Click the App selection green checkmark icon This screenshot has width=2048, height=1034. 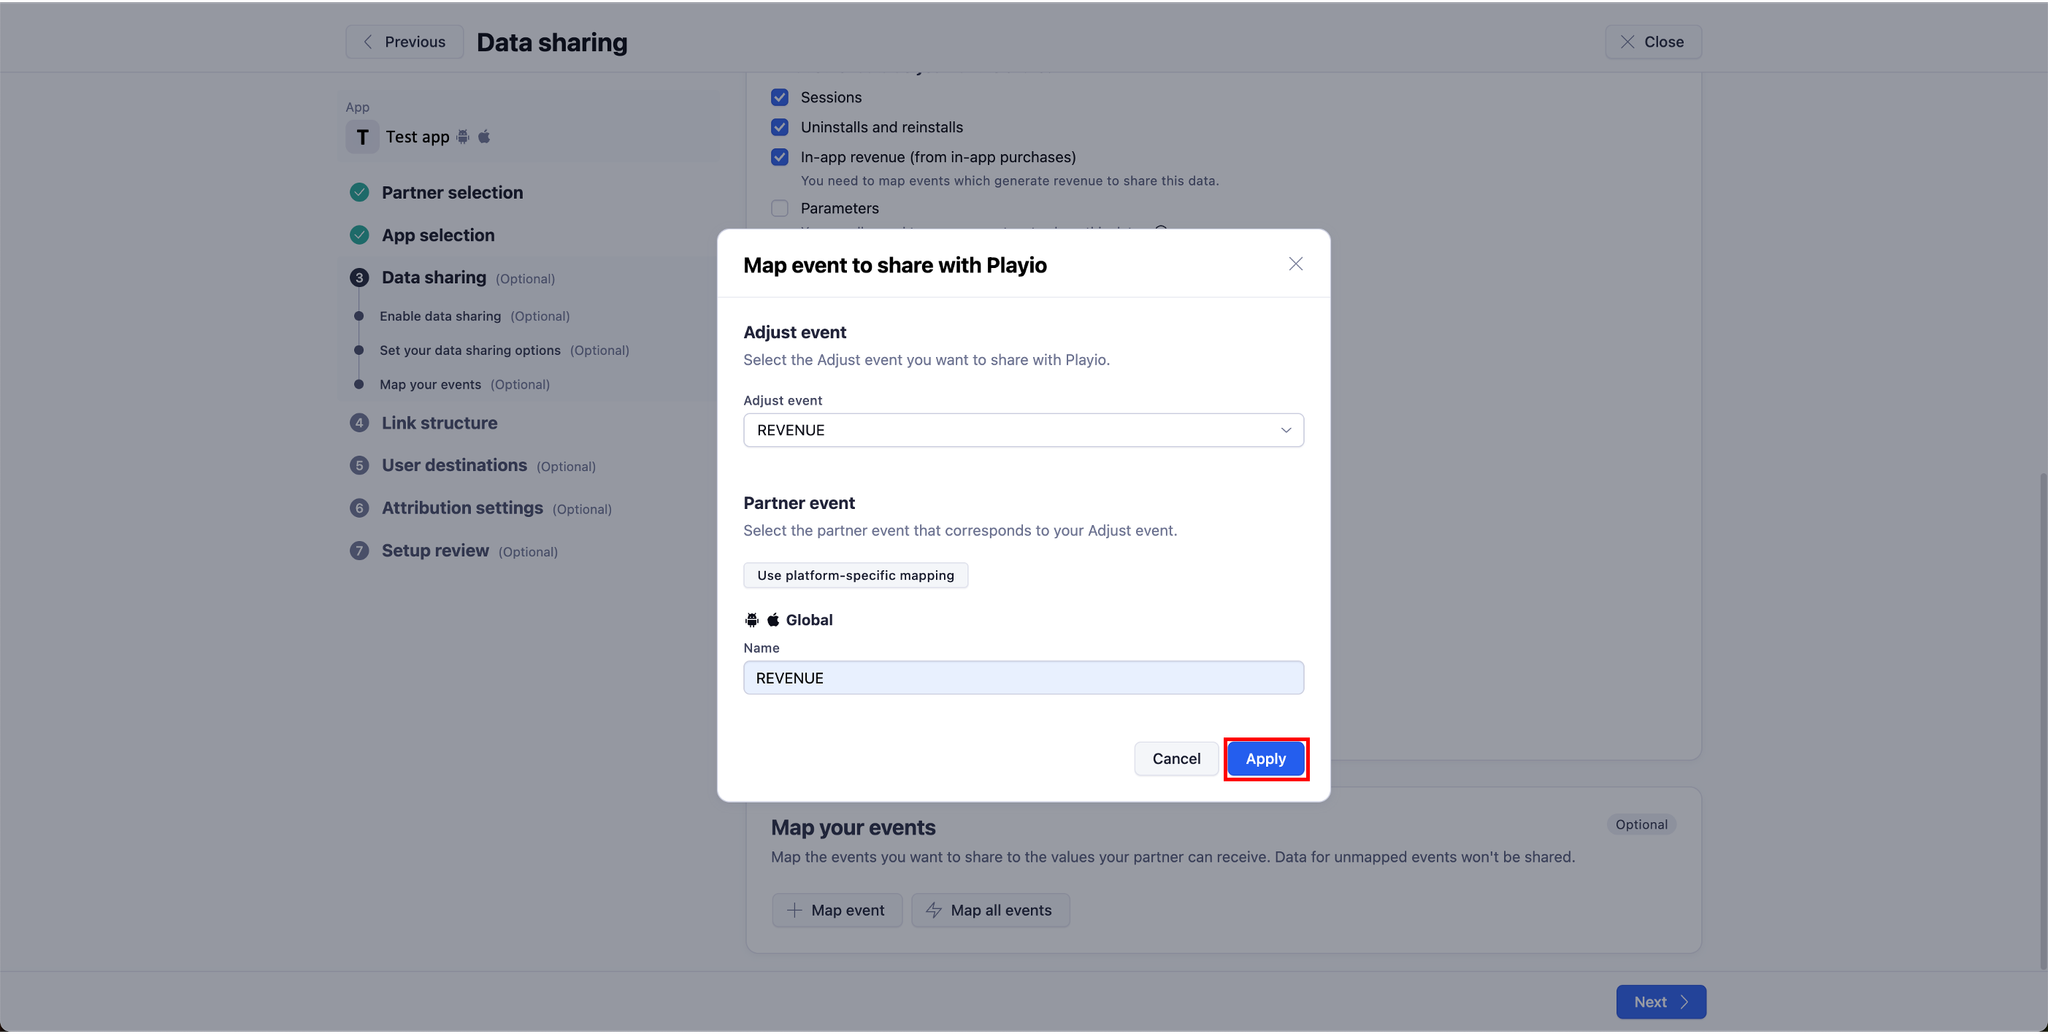point(359,235)
